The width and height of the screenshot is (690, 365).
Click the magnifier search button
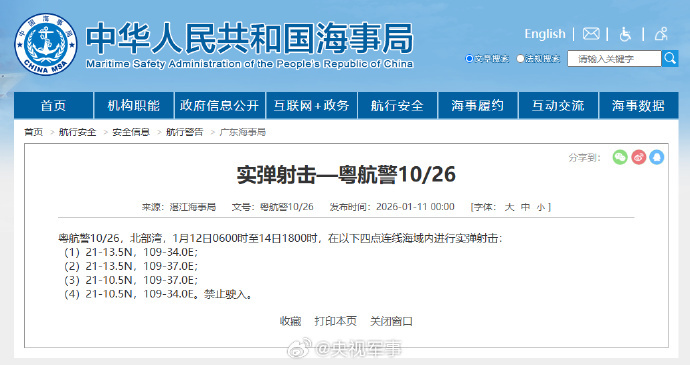[x=670, y=58]
